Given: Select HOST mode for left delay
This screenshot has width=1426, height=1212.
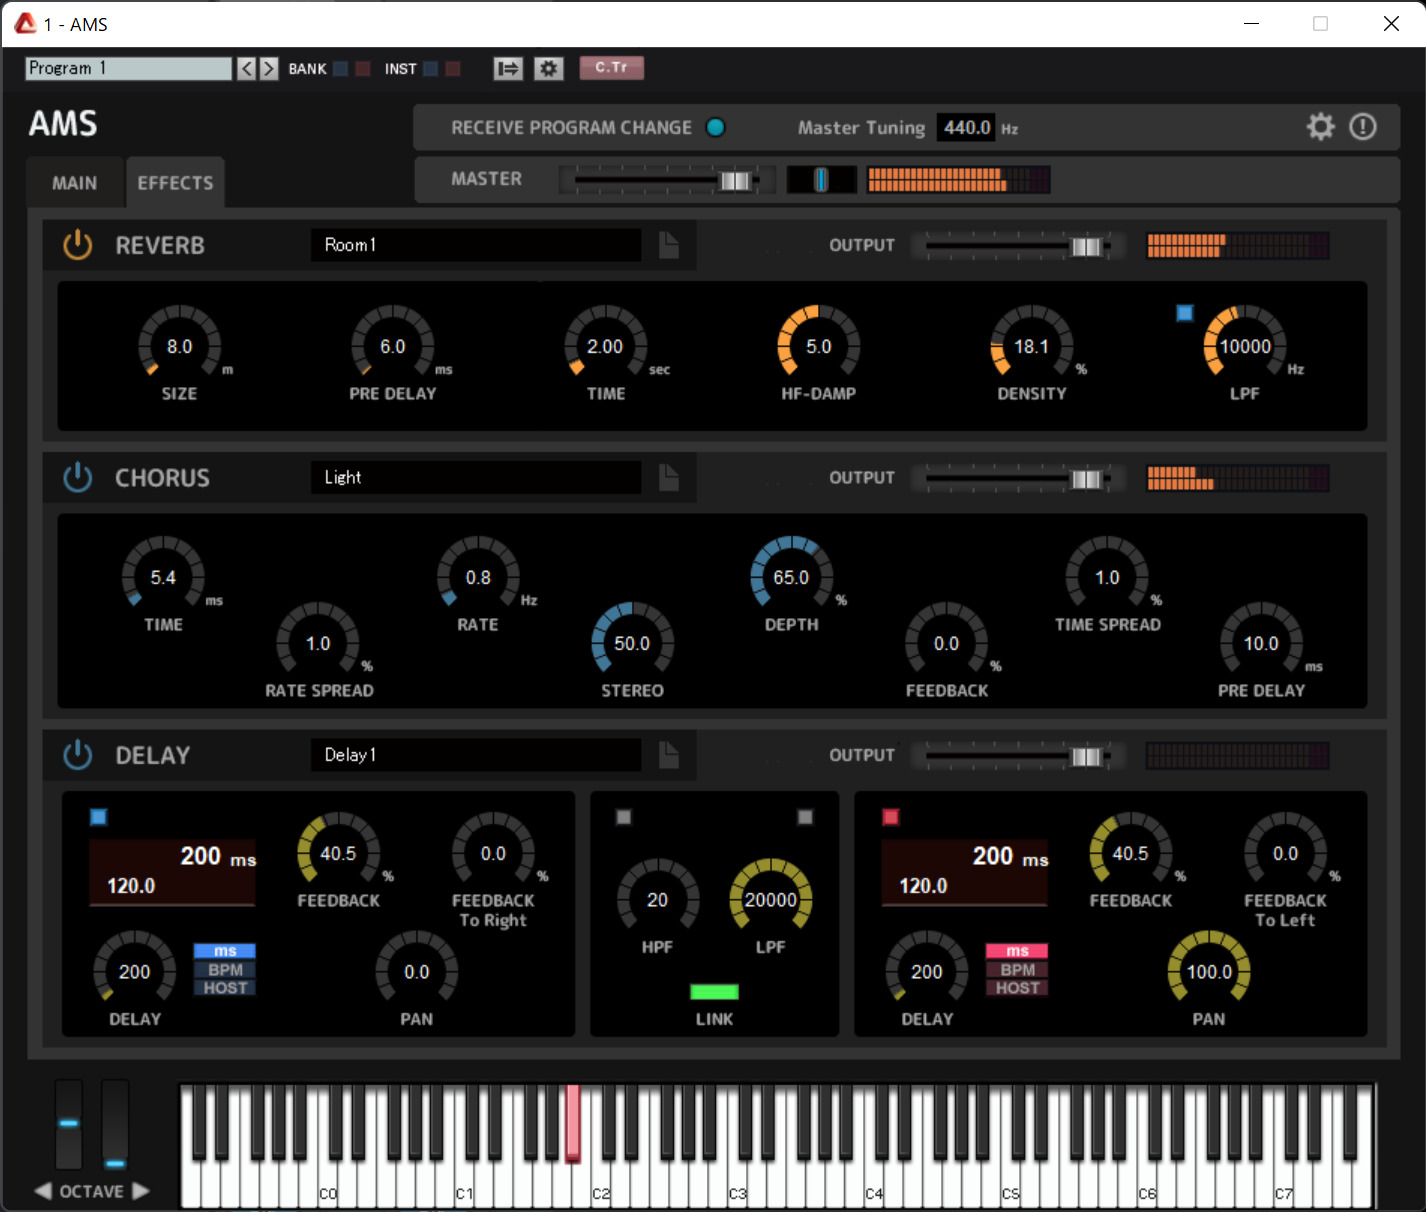Looking at the screenshot, I should click(x=225, y=988).
